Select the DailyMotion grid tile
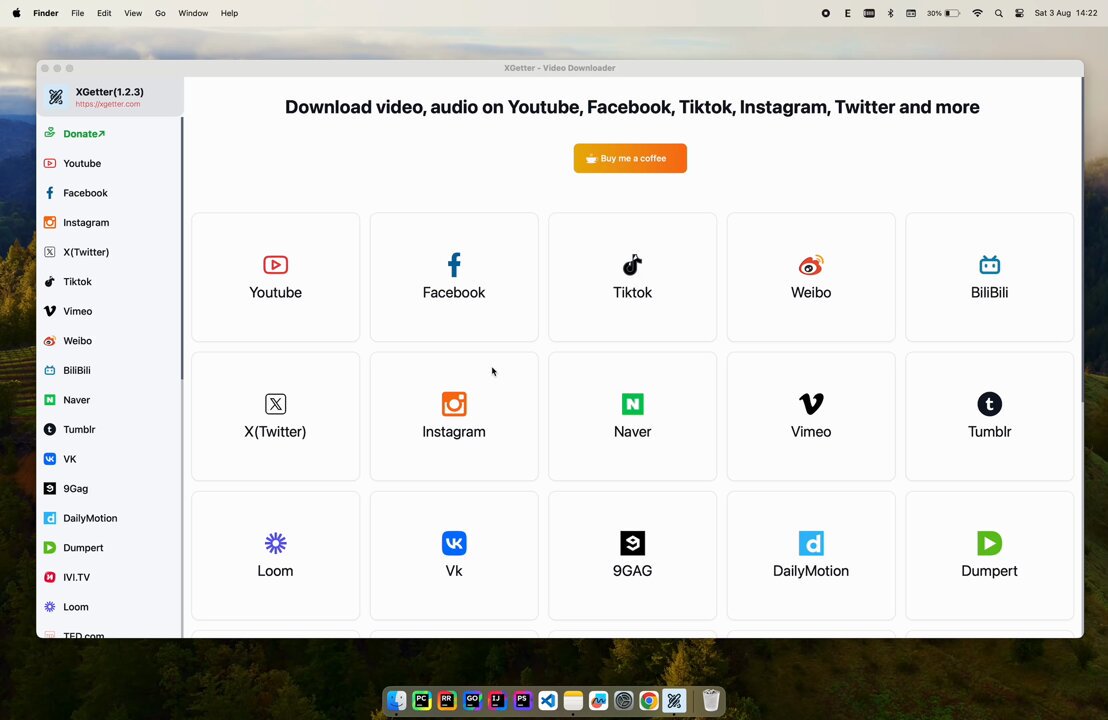 click(810, 555)
